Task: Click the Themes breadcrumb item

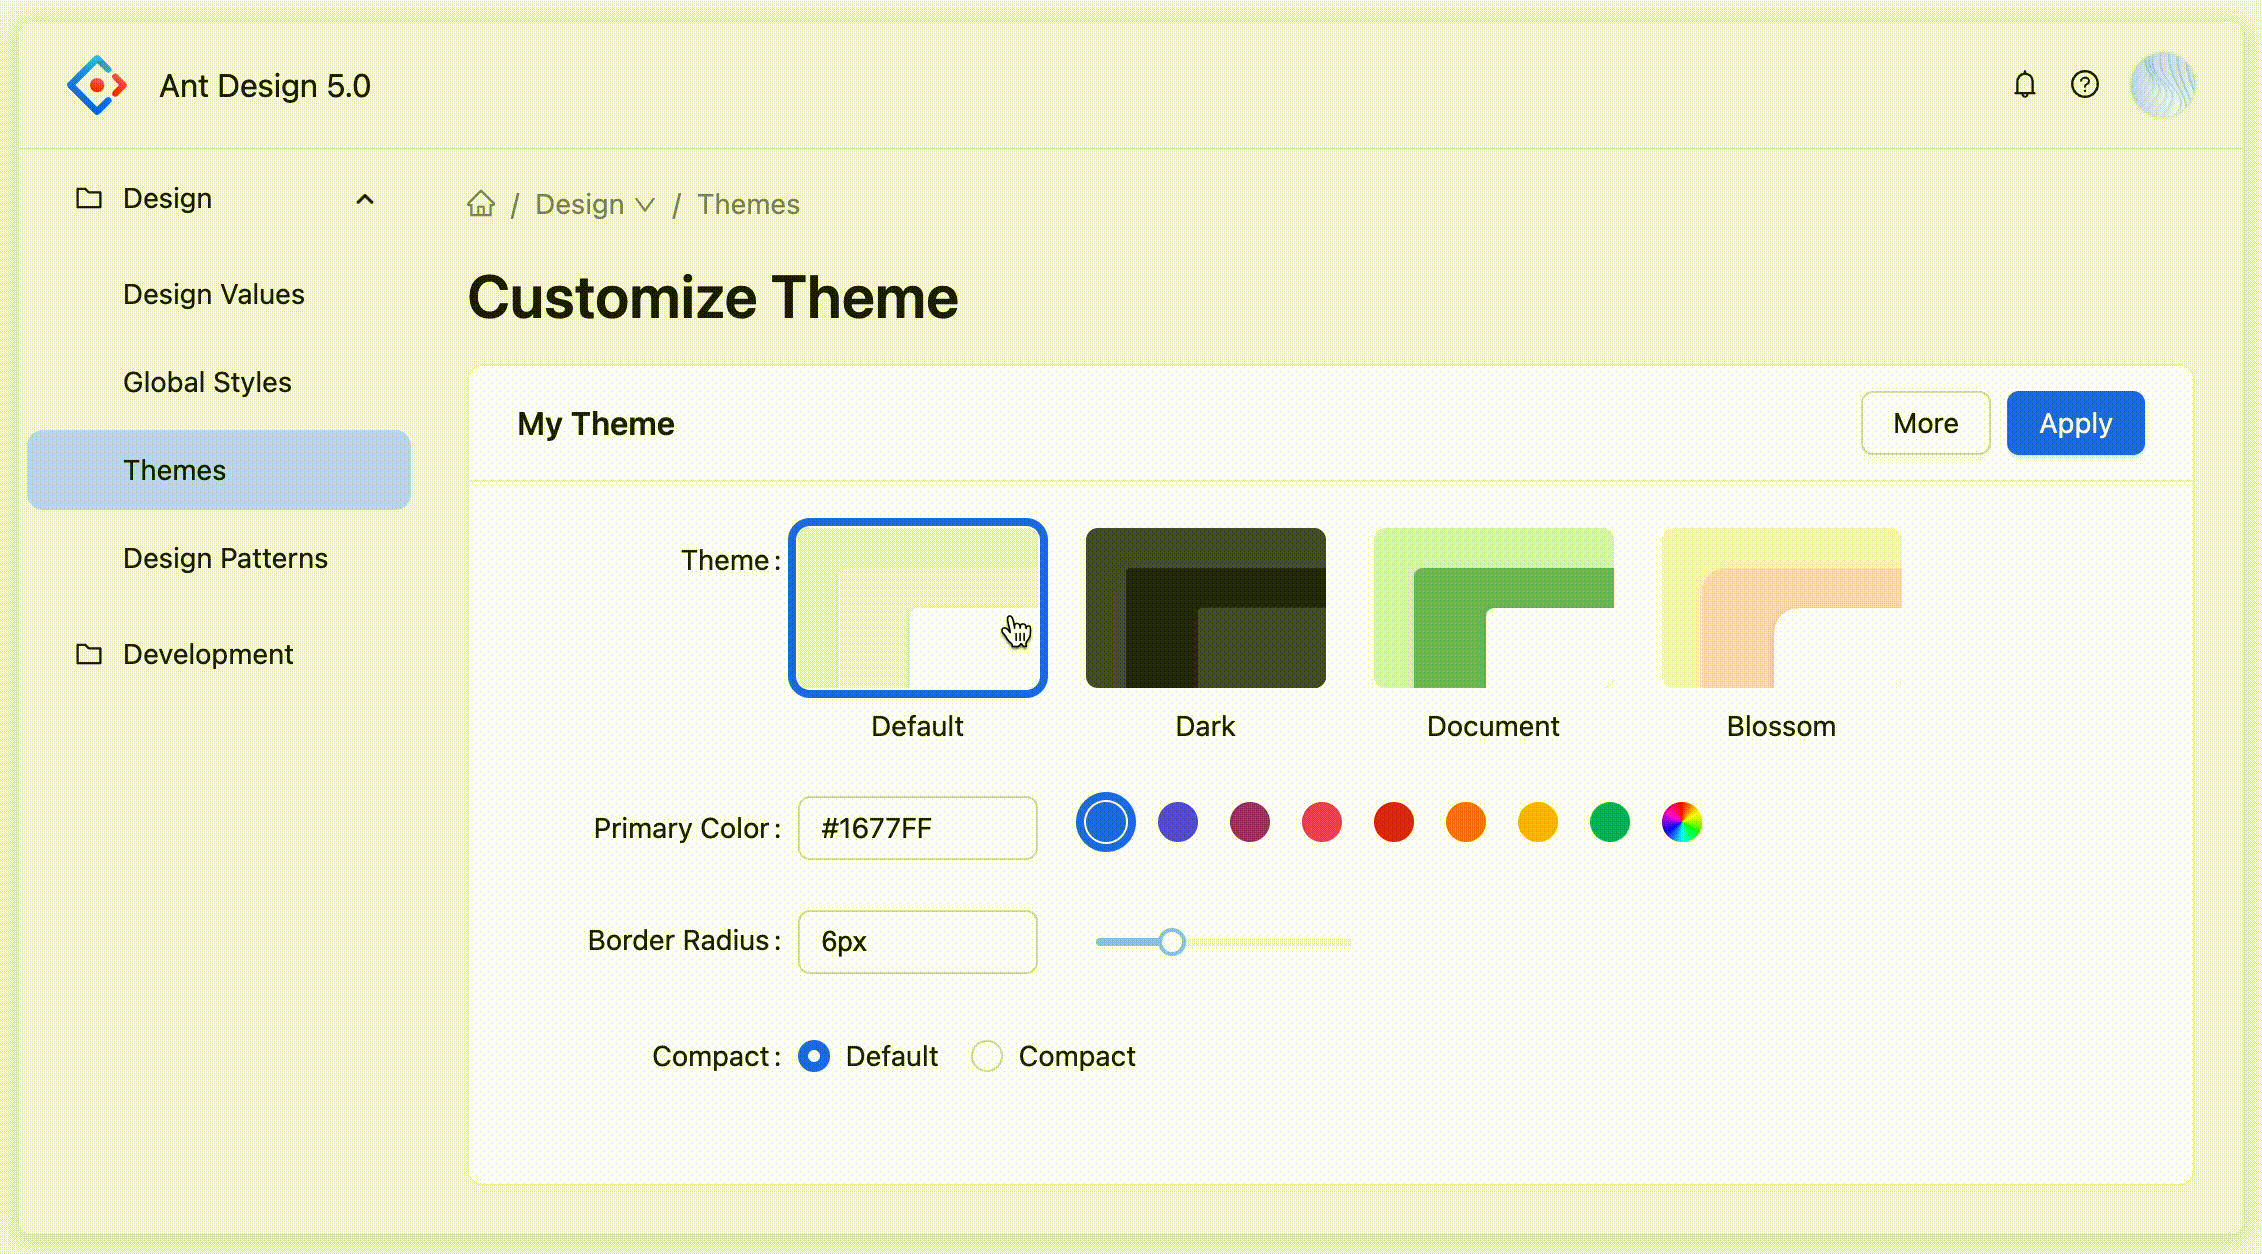Action: click(x=748, y=204)
